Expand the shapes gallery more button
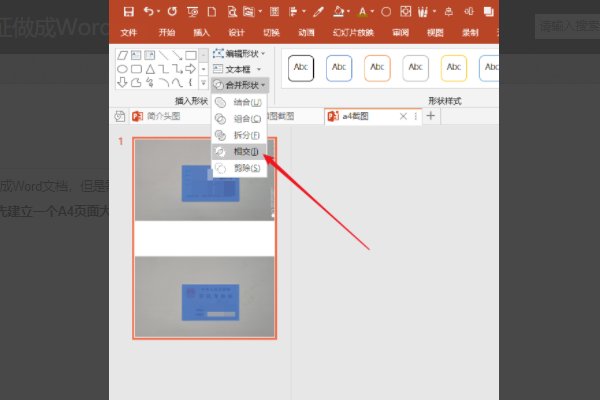Viewport: 600px width, 400px height. point(203,84)
